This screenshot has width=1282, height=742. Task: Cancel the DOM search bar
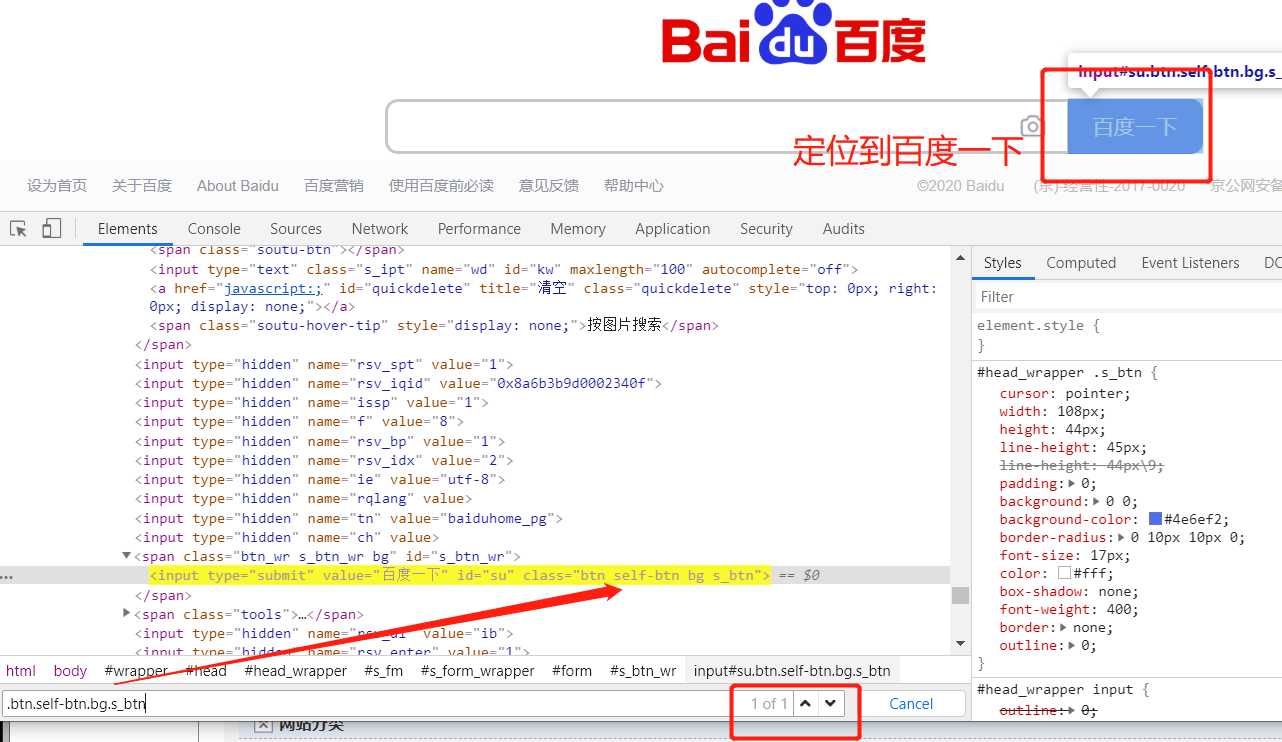[911, 704]
